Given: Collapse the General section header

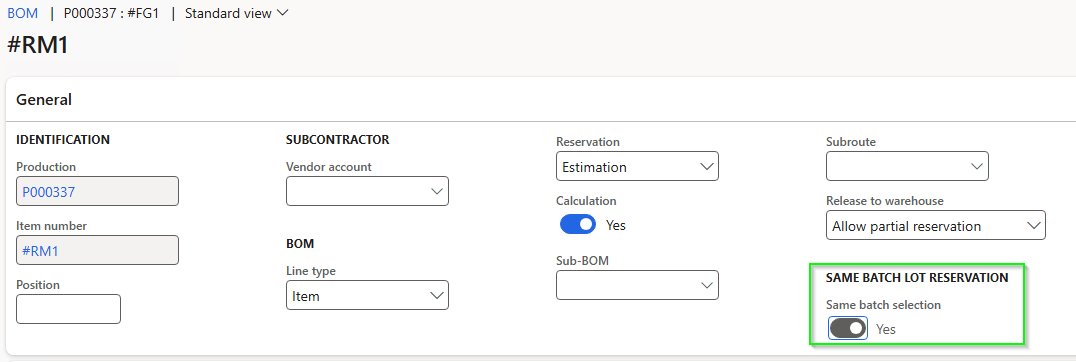Looking at the screenshot, I should (44, 99).
